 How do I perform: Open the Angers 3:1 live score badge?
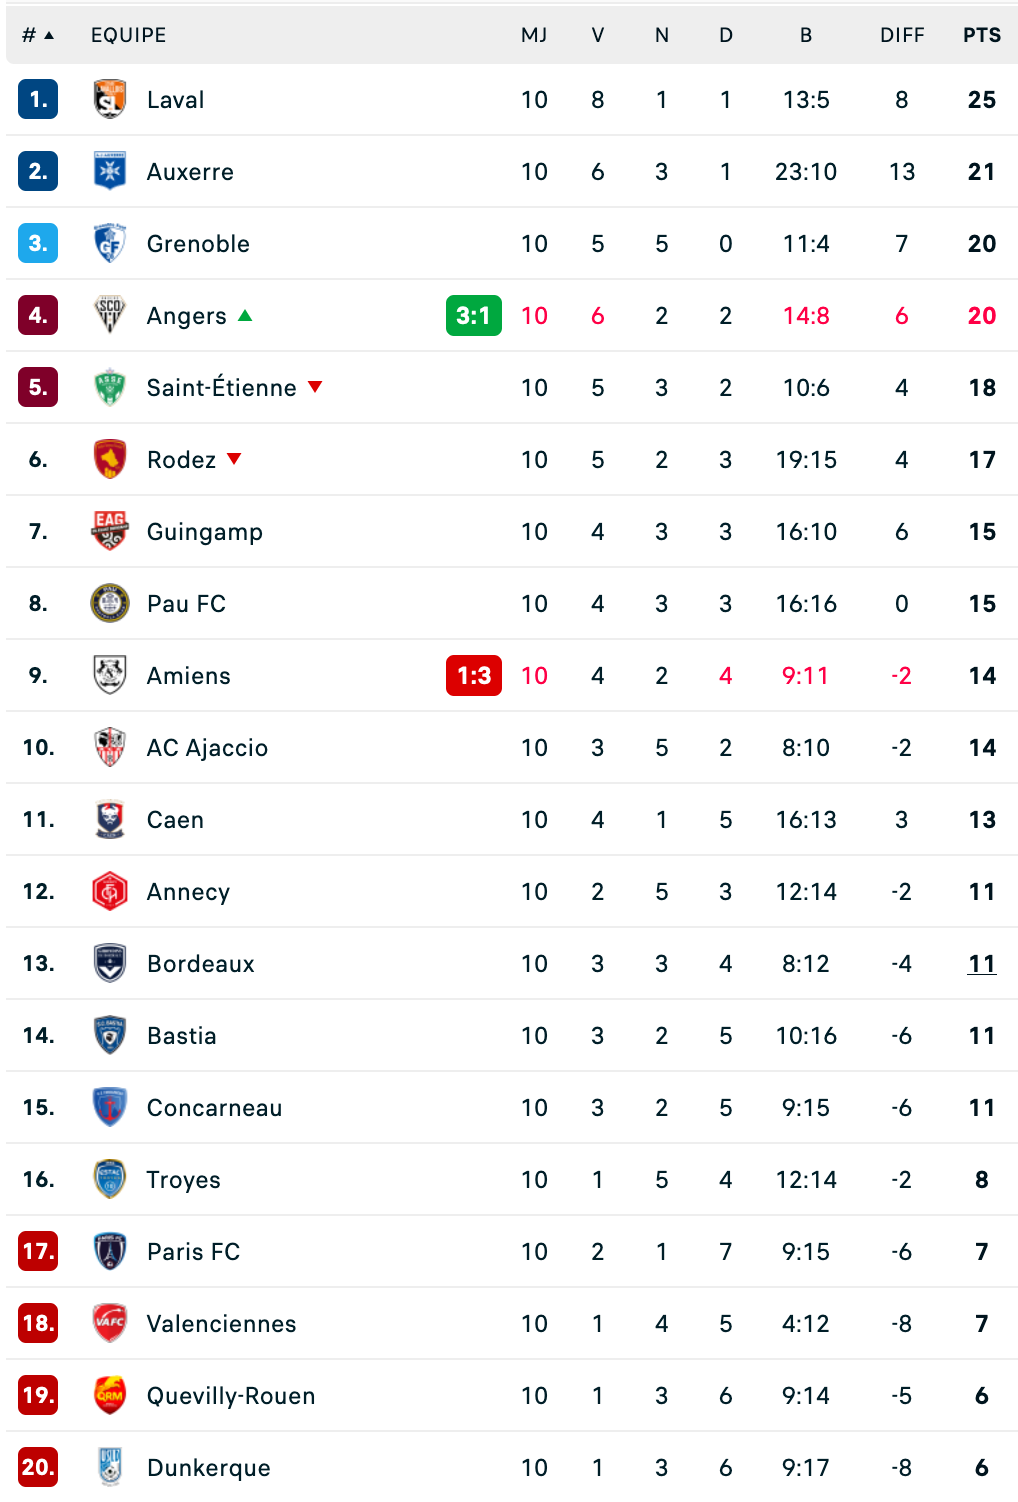point(473,315)
